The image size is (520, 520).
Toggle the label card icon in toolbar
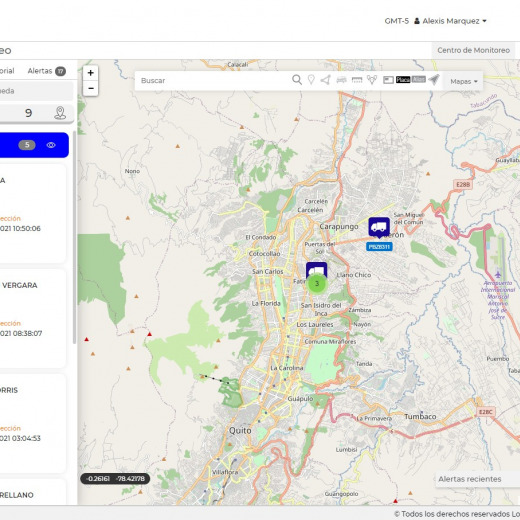tap(388, 80)
